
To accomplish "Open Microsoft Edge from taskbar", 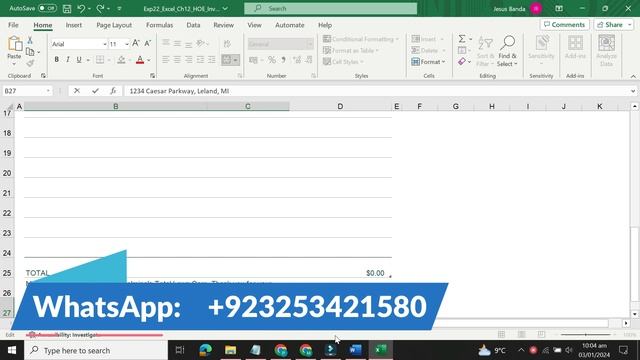I will (206, 350).
